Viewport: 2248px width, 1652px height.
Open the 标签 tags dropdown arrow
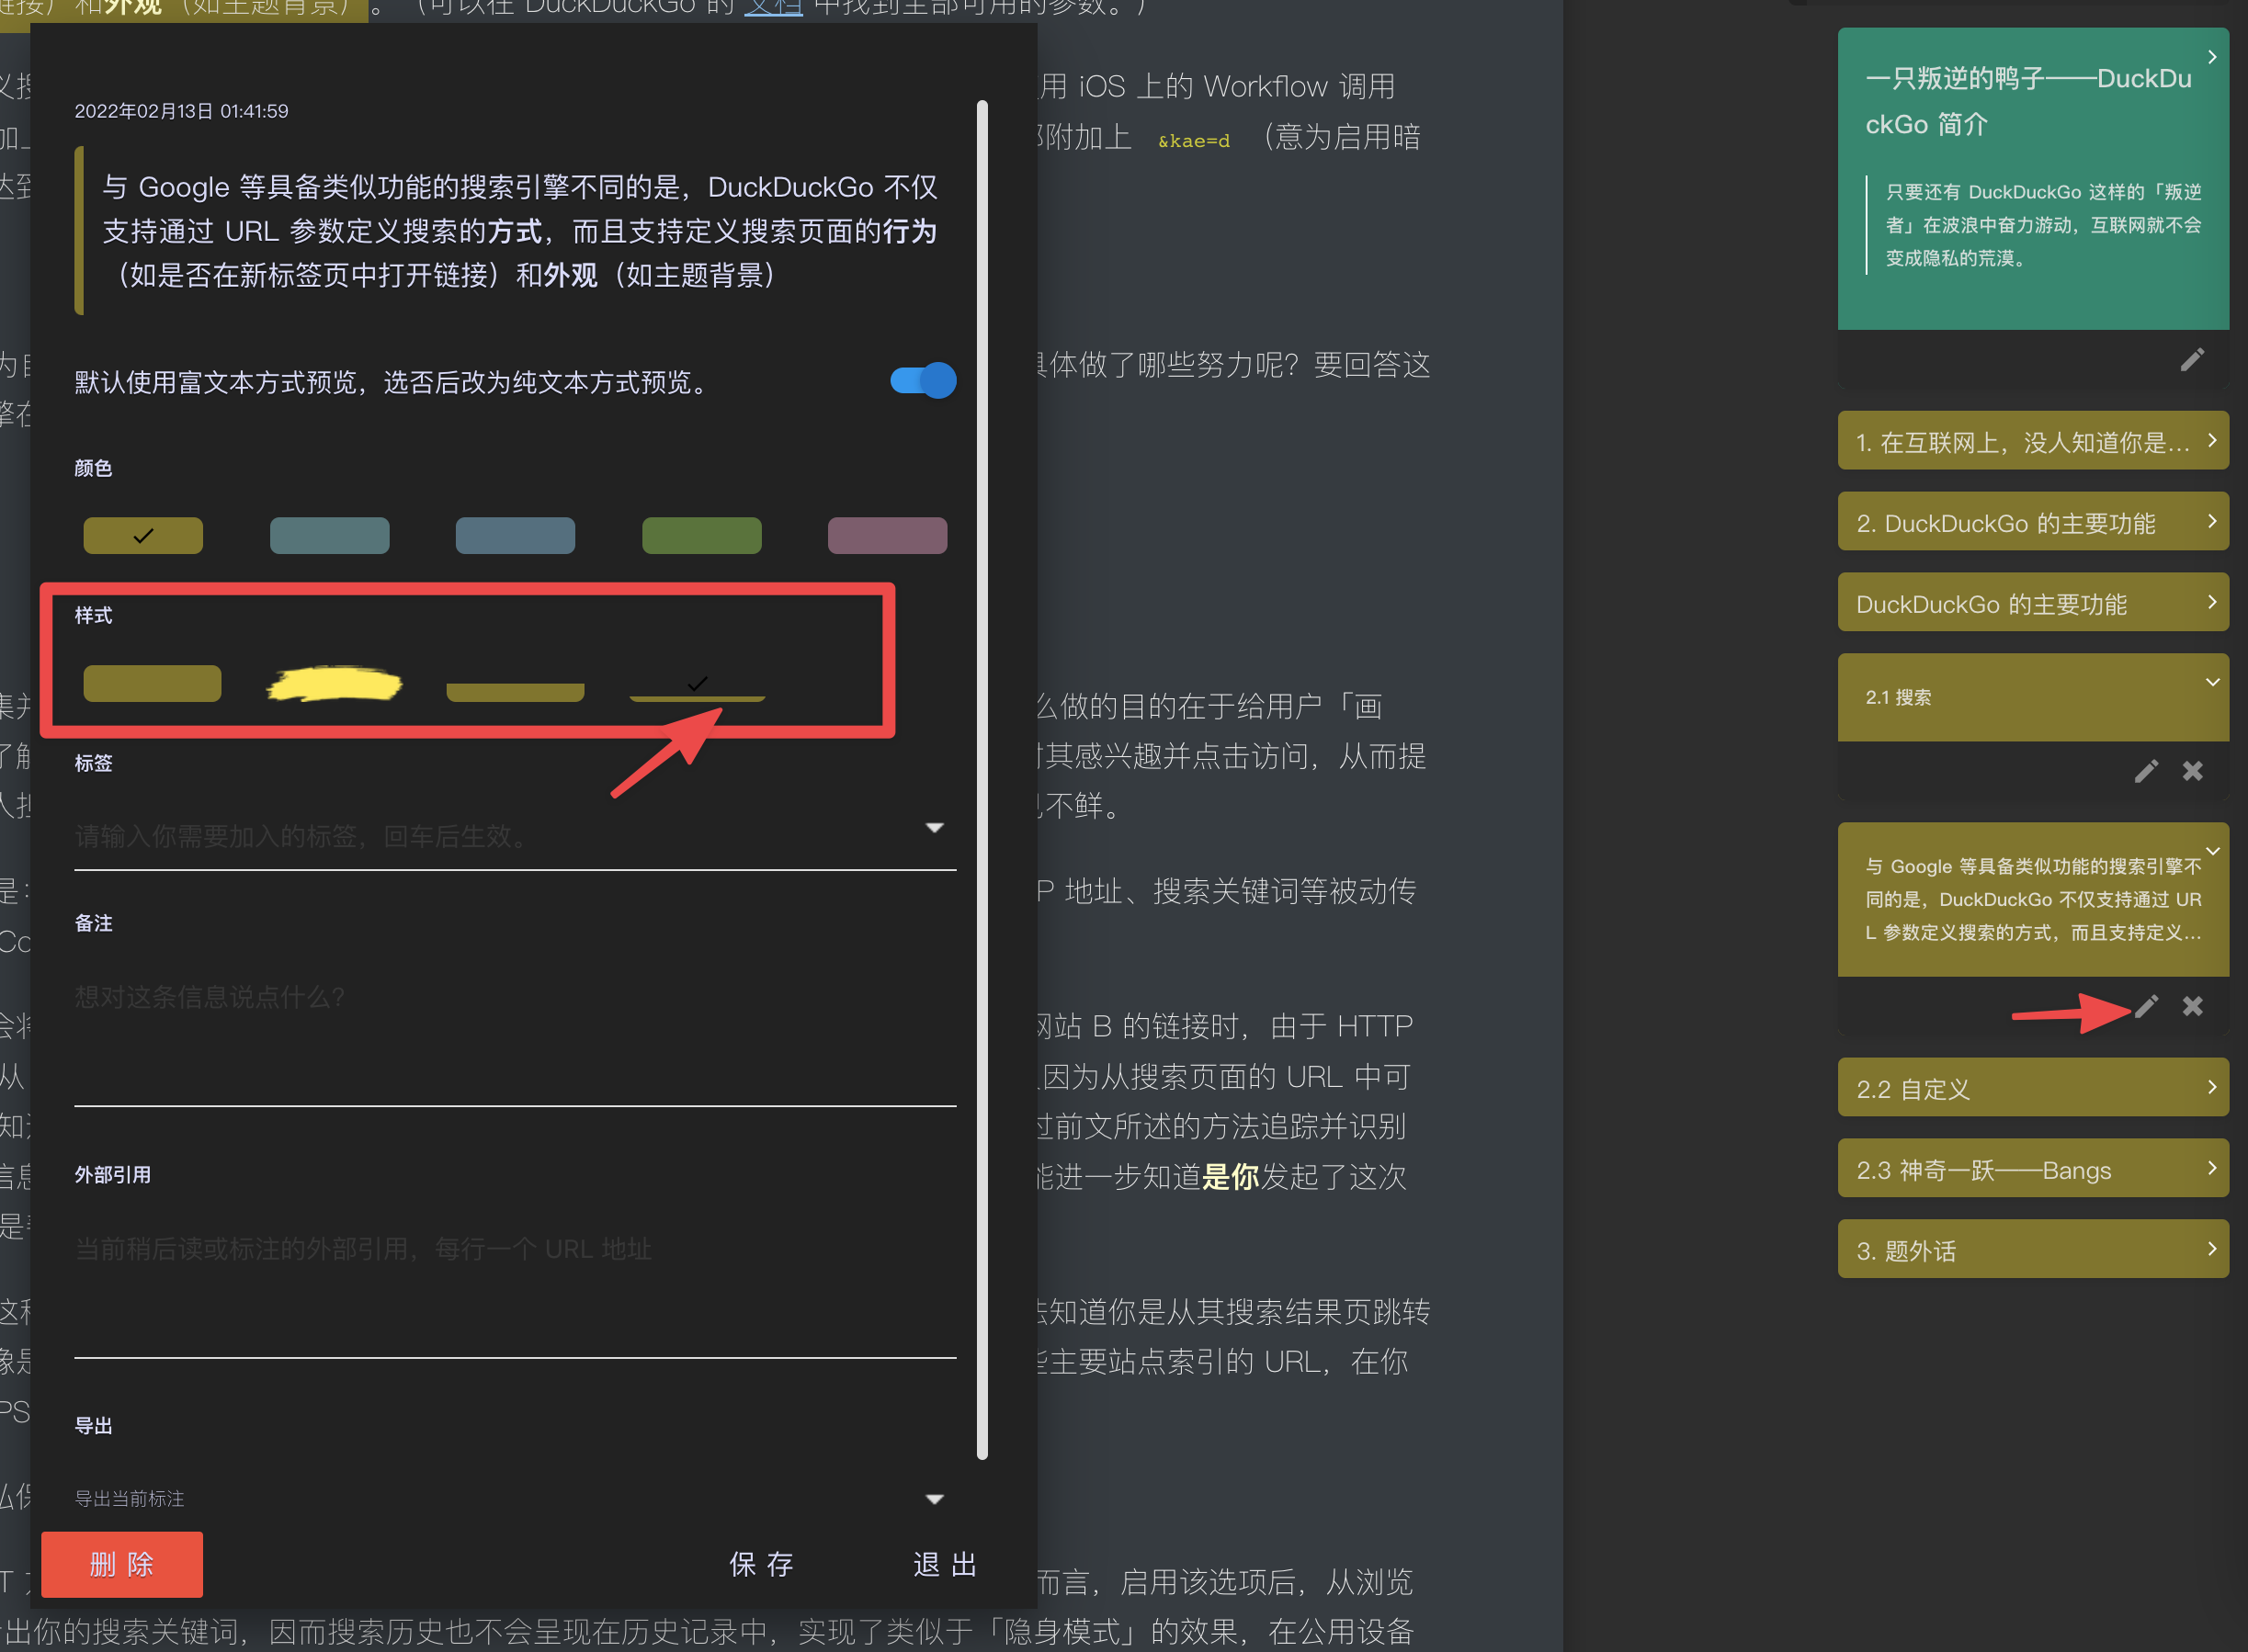934,828
